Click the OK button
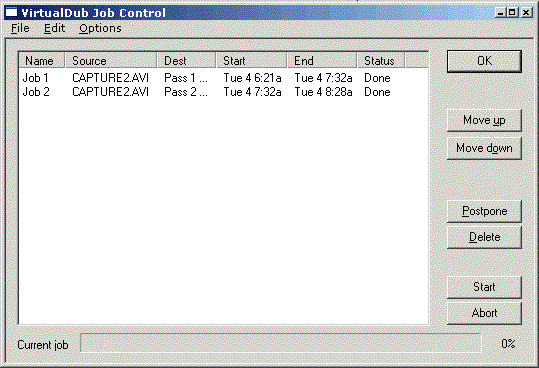Image resolution: width=539 pixels, height=368 pixels. pyautogui.click(x=484, y=61)
